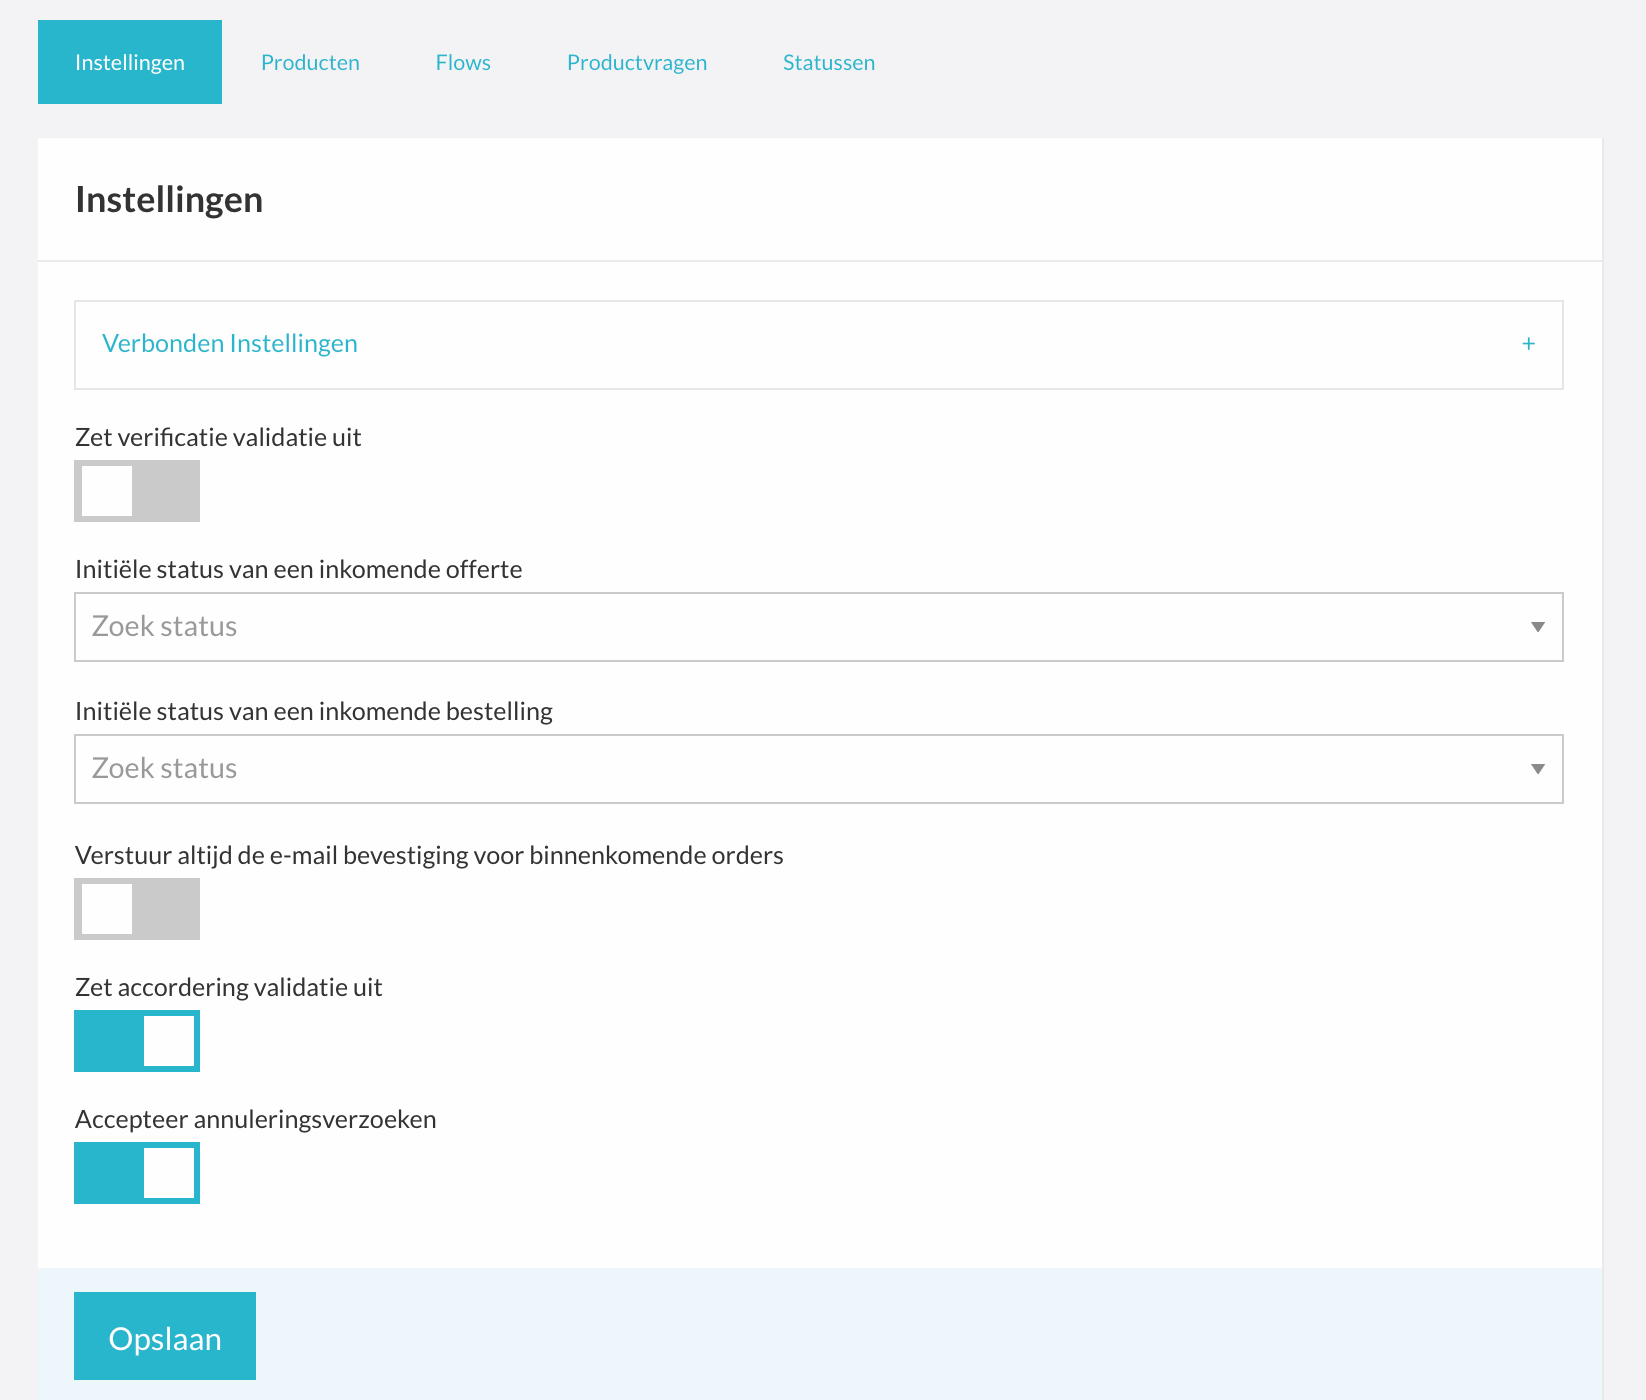The image size is (1646, 1400).
Task: Go to the Productvragen tab
Action: pyautogui.click(x=637, y=62)
